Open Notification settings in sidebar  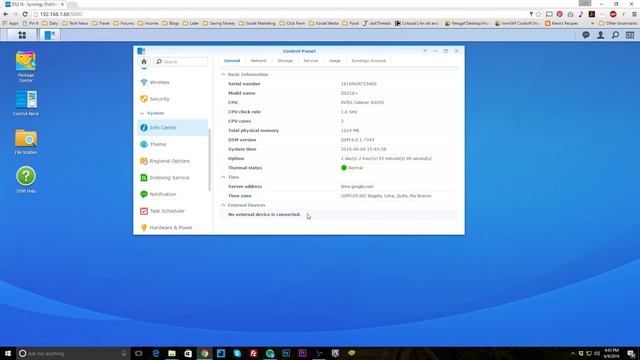click(x=172, y=194)
